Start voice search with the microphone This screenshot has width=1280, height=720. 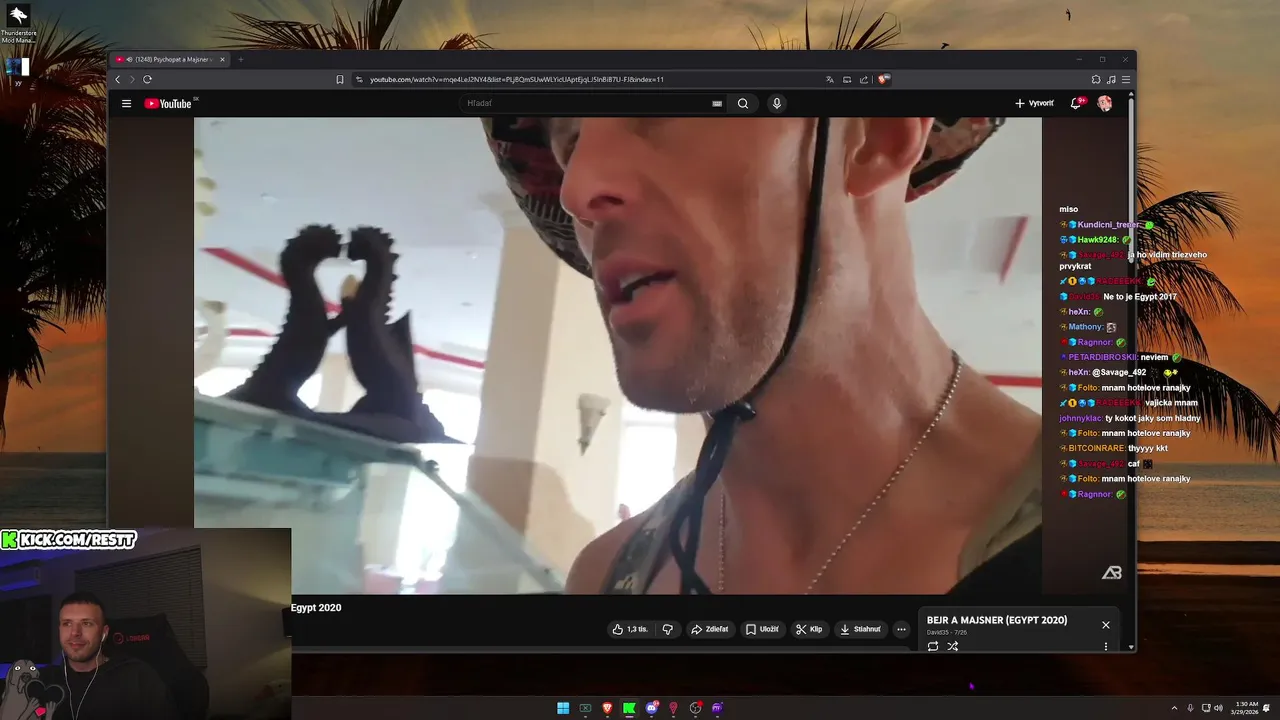point(776,103)
